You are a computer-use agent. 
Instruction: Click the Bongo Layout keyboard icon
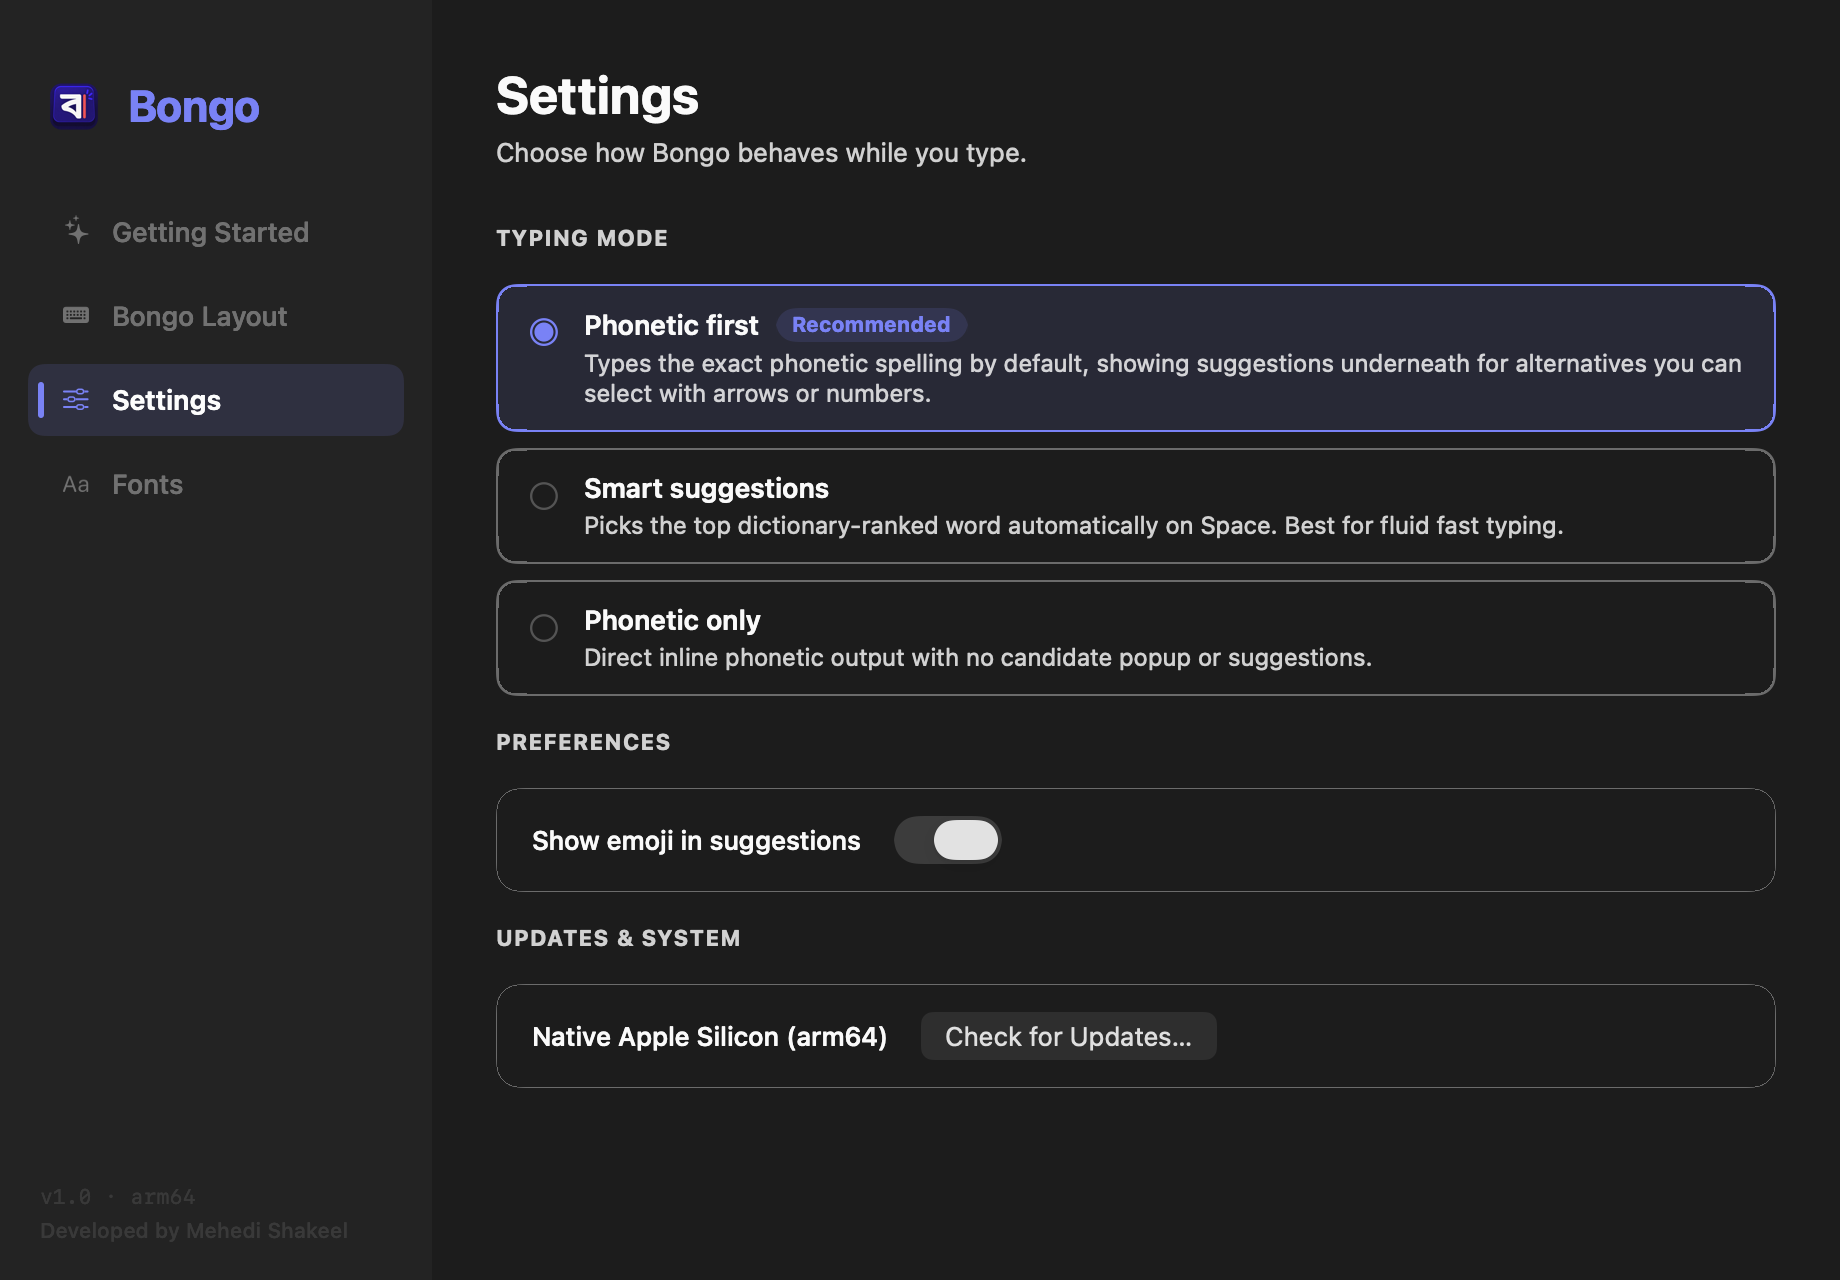click(x=76, y=316)
